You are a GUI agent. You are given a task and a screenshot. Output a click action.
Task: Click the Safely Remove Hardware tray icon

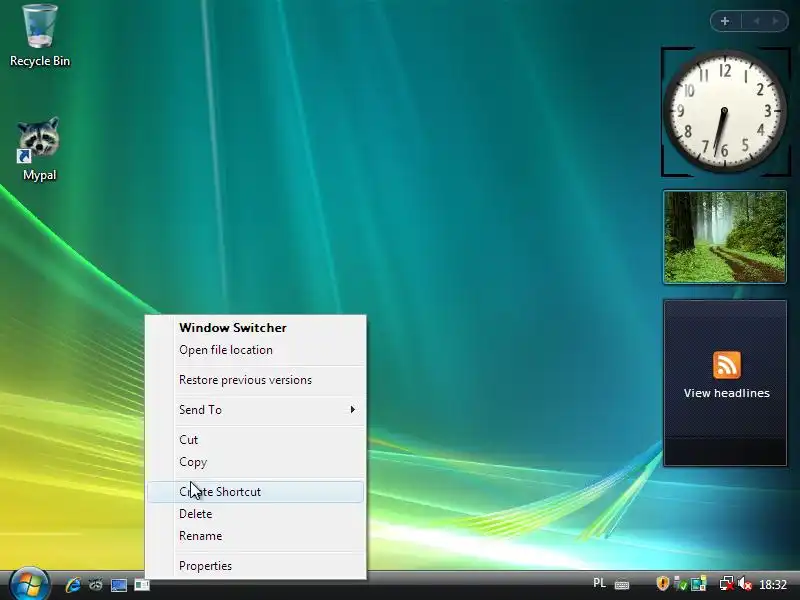point(680,584)
